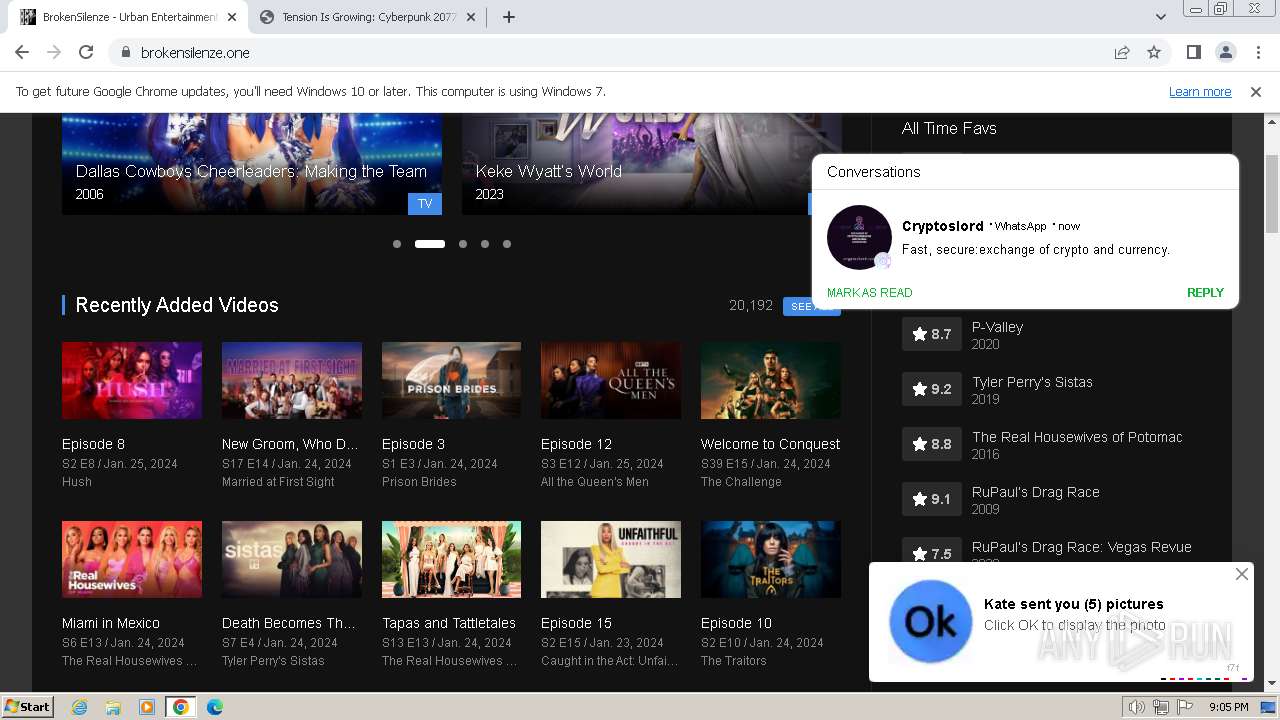Open Prison Brides Episode 3 thumbnail
Viewport: 1280px width, 720px height.
tap(451, 381)
